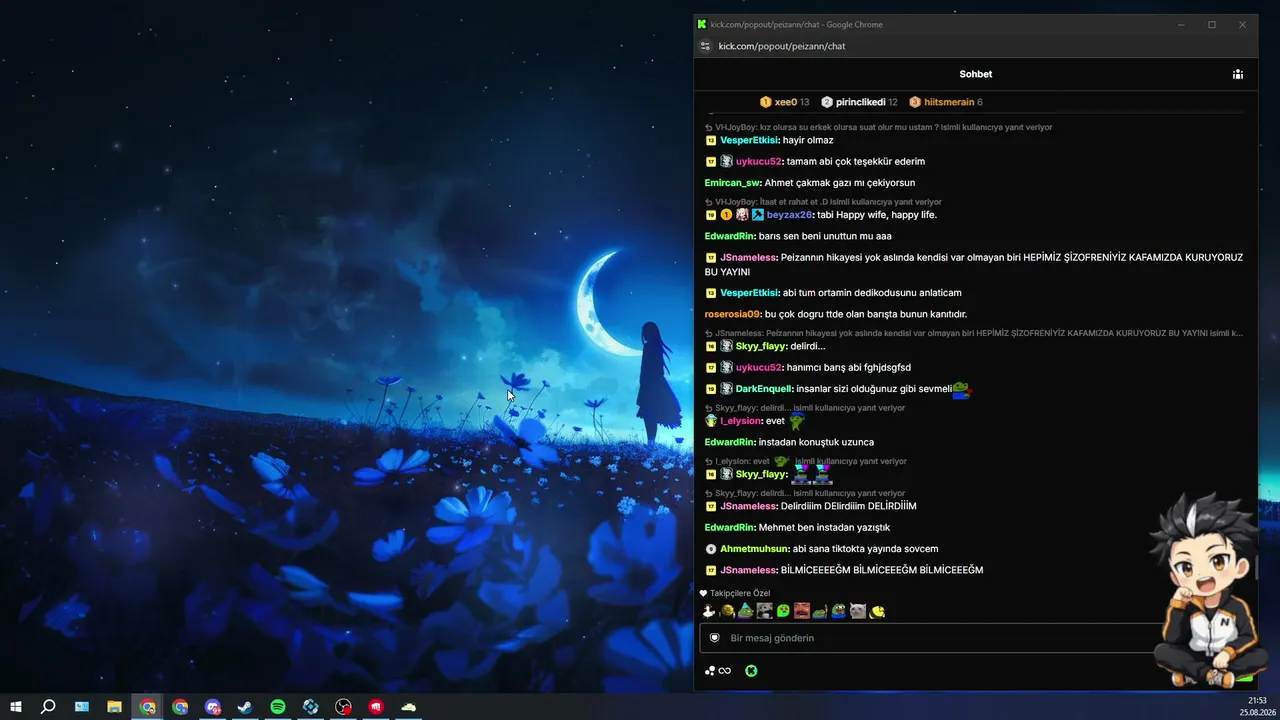This screenshot has height=720, width=1280.
Task: Open DarkEnquell's user profile
Action: (x=765, y=389)
